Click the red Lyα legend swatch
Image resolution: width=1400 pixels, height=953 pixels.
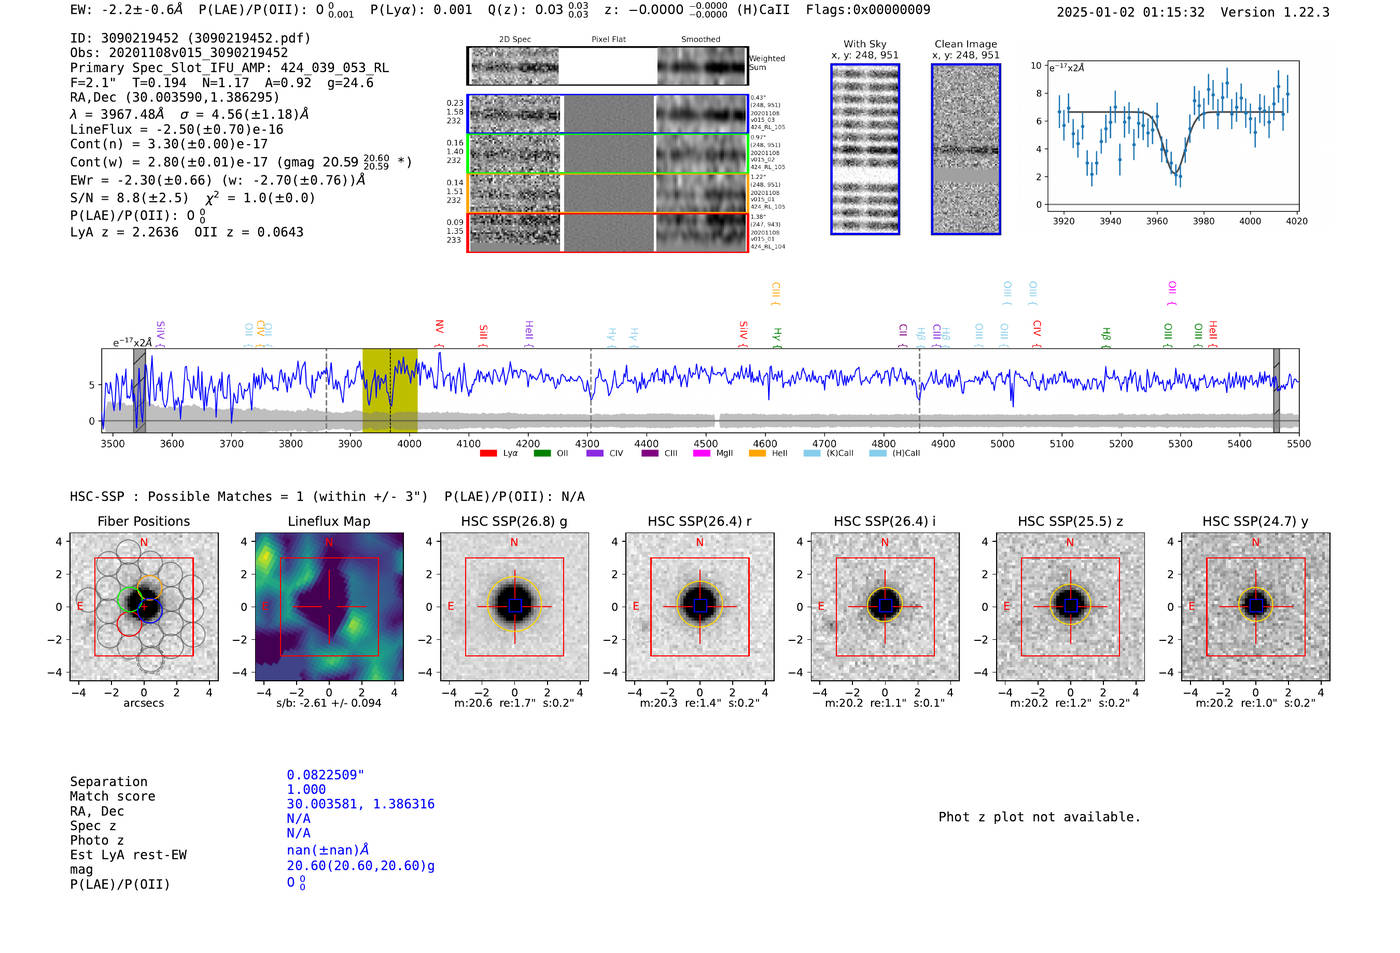488,453
